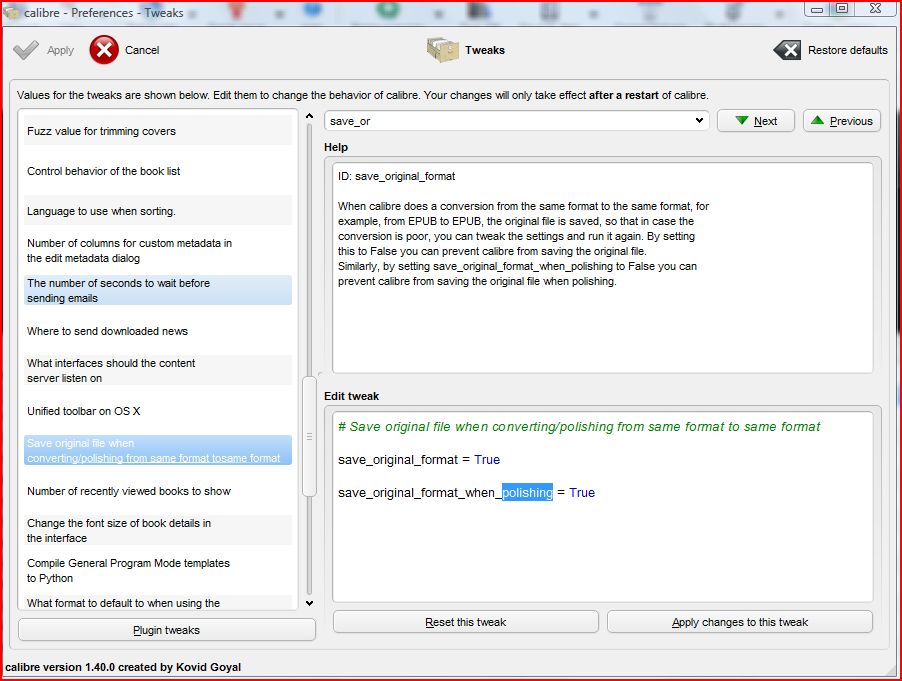
Task: Select 'Fuzz value for trimming covers' tweak
Action: point(158,131)
